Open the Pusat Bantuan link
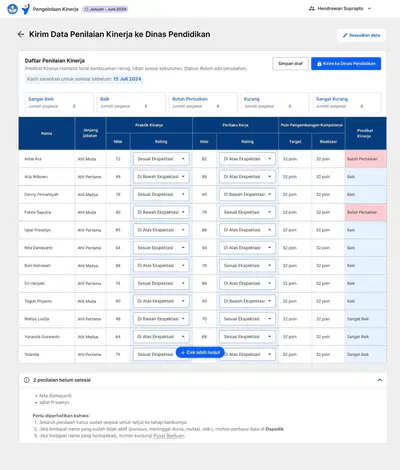 (x=169, y=436)
